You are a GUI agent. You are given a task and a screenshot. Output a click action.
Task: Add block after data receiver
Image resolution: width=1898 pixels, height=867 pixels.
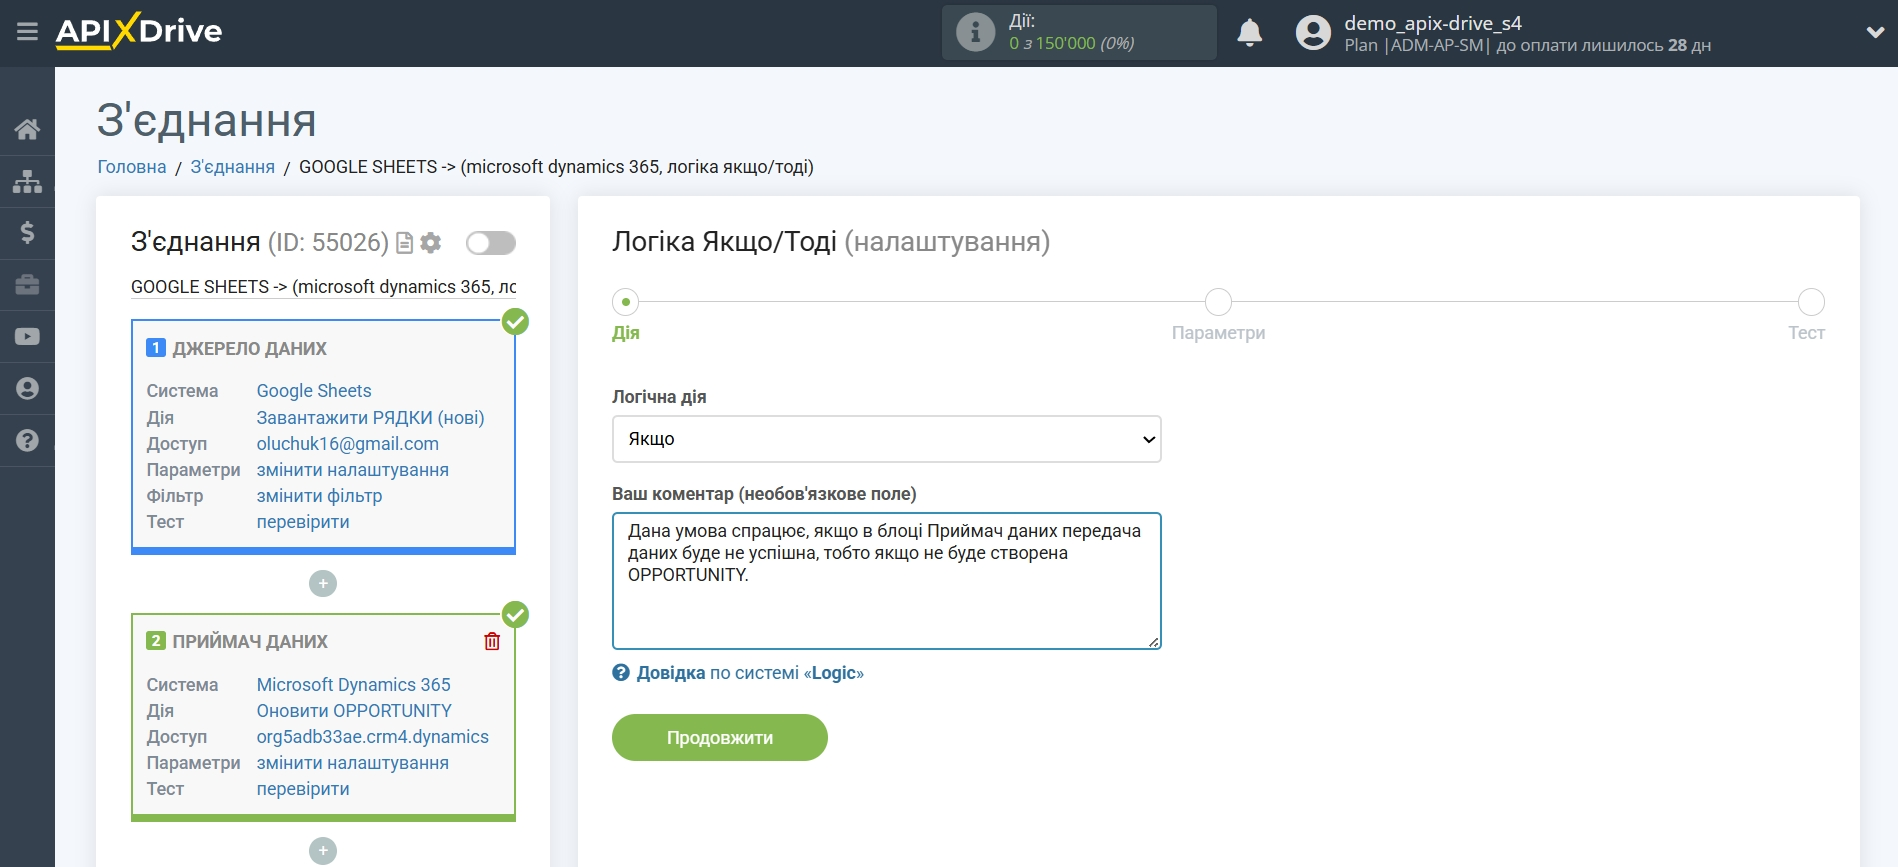323,850
